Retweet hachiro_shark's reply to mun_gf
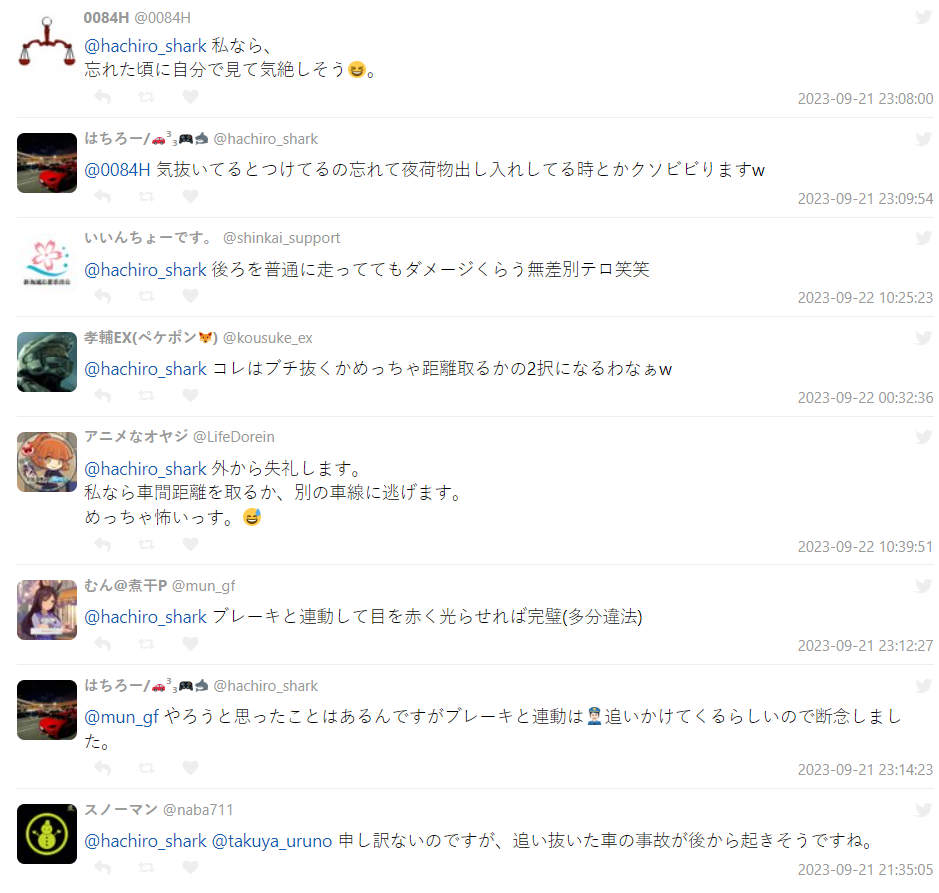 [x=146, y=767]
